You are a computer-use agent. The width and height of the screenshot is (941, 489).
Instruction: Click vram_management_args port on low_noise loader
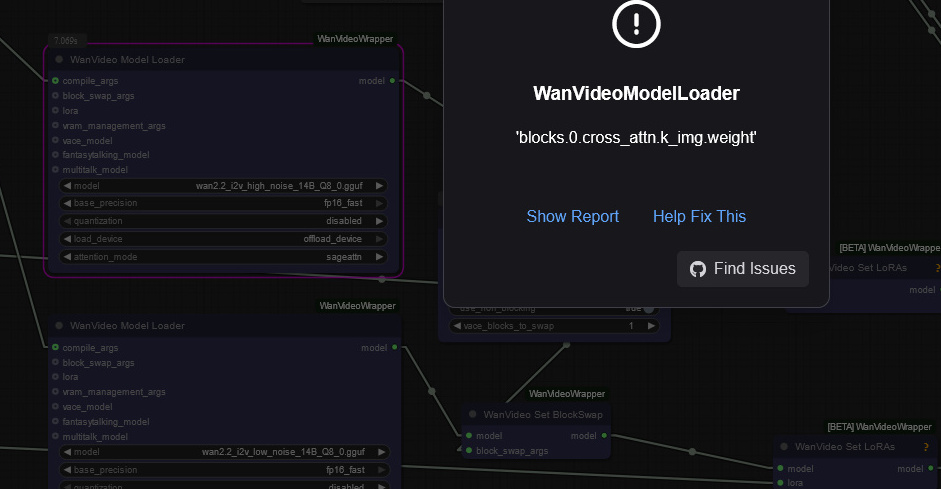[x=55, y=392]
